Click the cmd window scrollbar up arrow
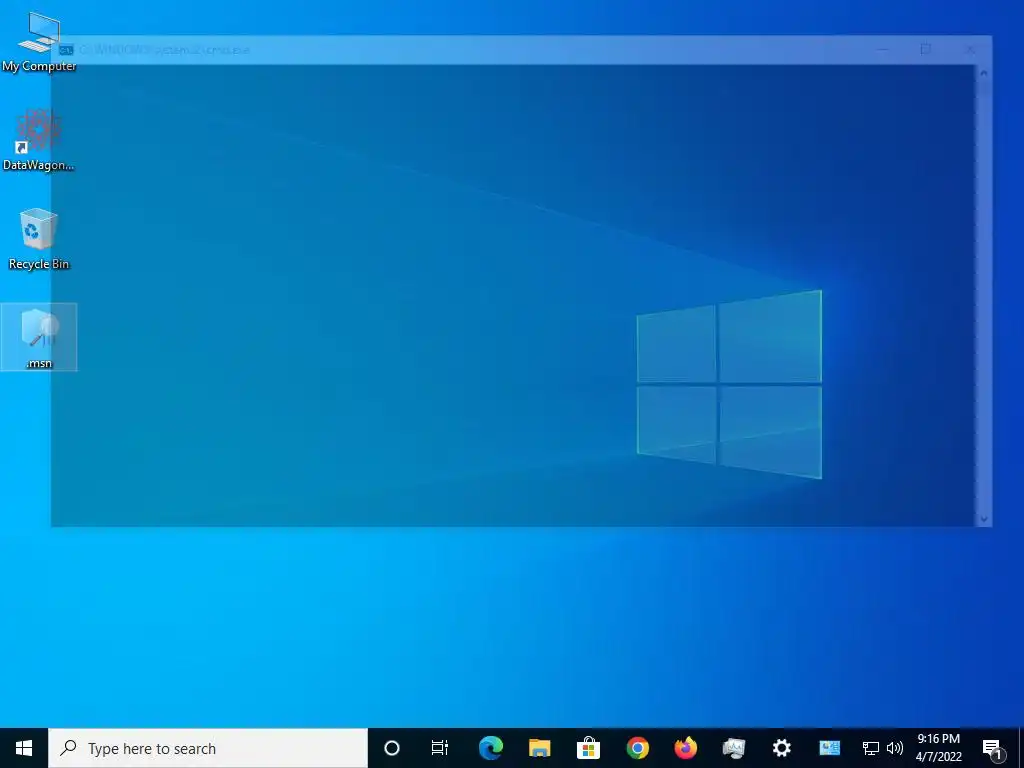 [984, 72]
